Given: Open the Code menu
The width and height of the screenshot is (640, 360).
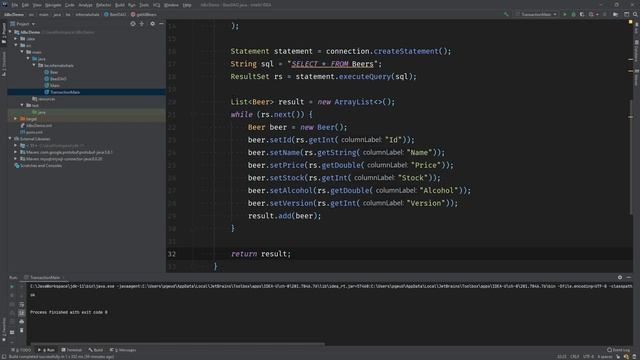Looking at the screenshot, I should coord(70,5).
